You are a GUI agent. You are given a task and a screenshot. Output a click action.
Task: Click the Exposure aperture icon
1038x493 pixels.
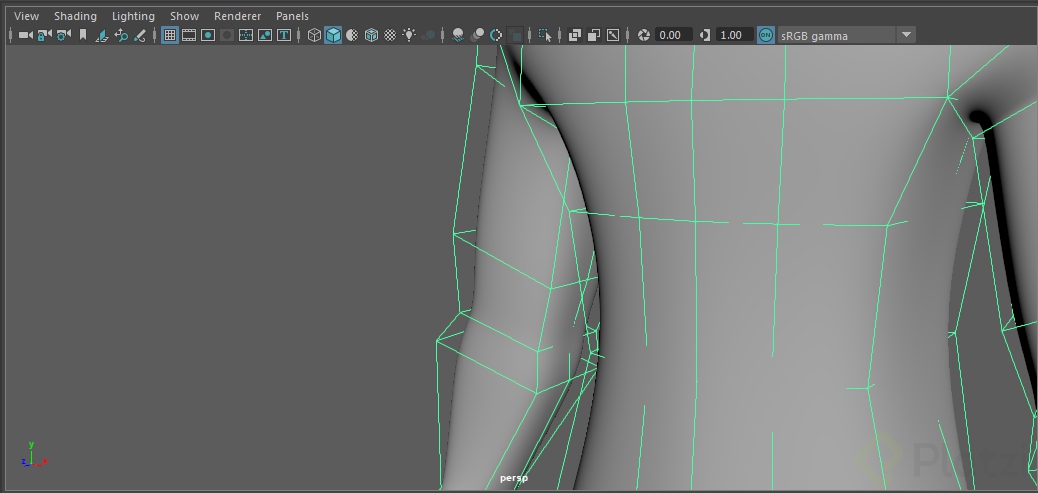coord(643,35)
